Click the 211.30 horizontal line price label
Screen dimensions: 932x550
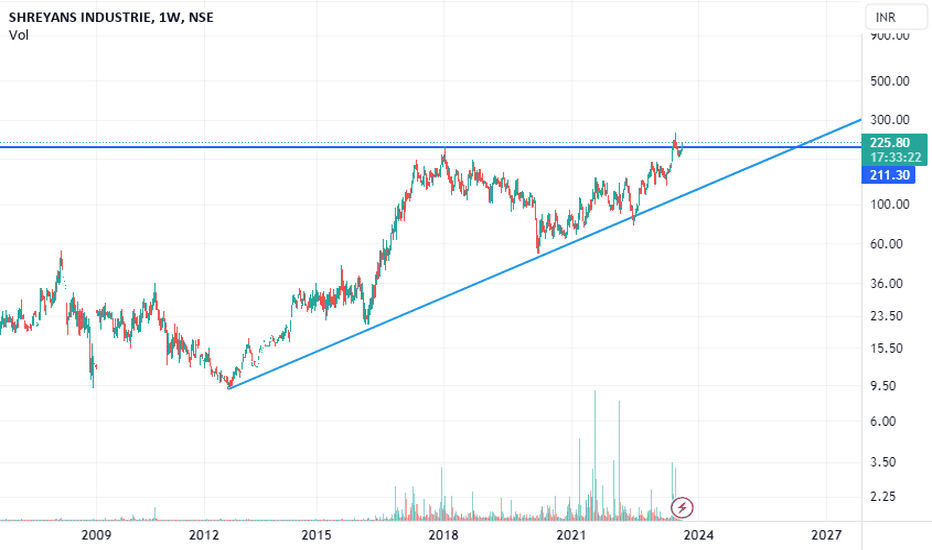[889, 175]
